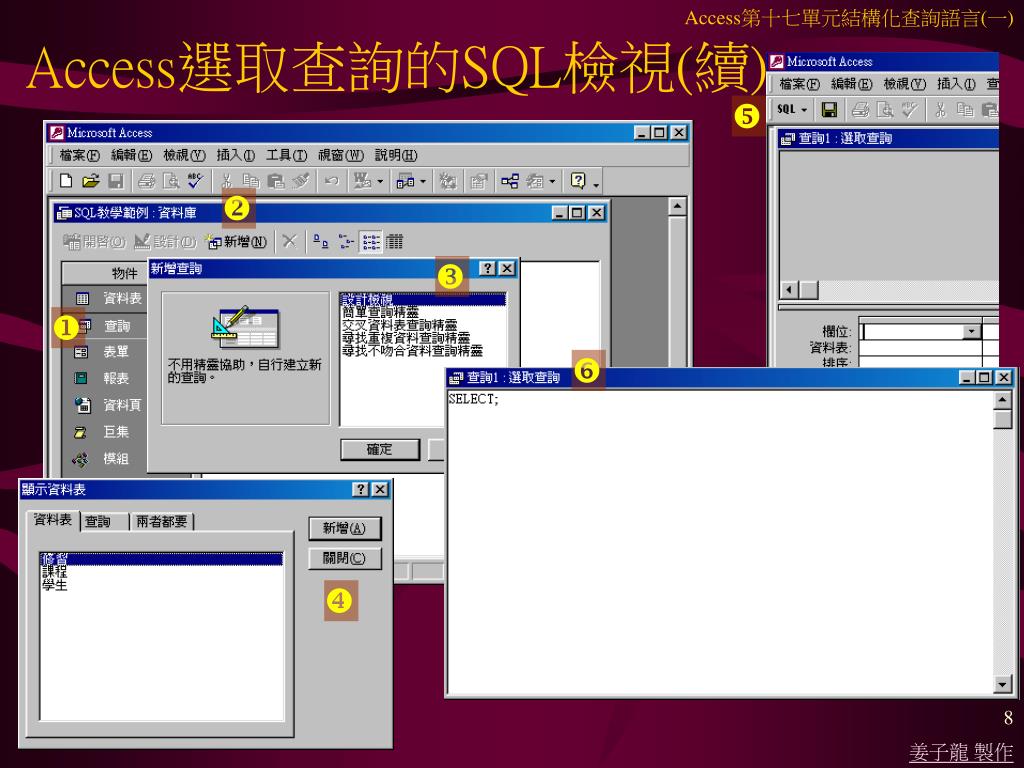Open the 檢視(V) menu in main Access window
The image size is (1024, 768).
point(184,155)
